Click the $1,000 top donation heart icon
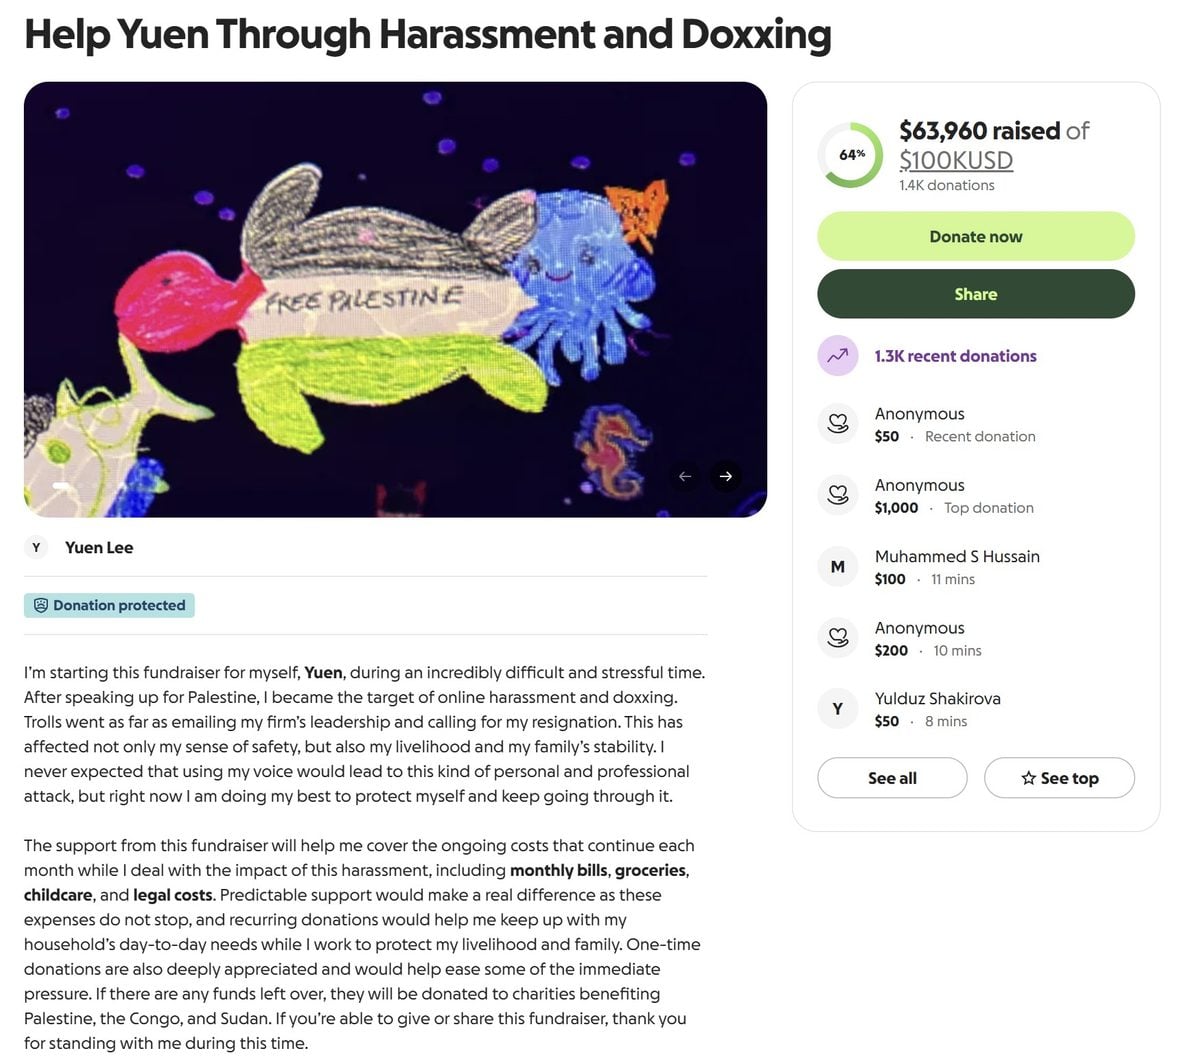 [x=838, y=496]
